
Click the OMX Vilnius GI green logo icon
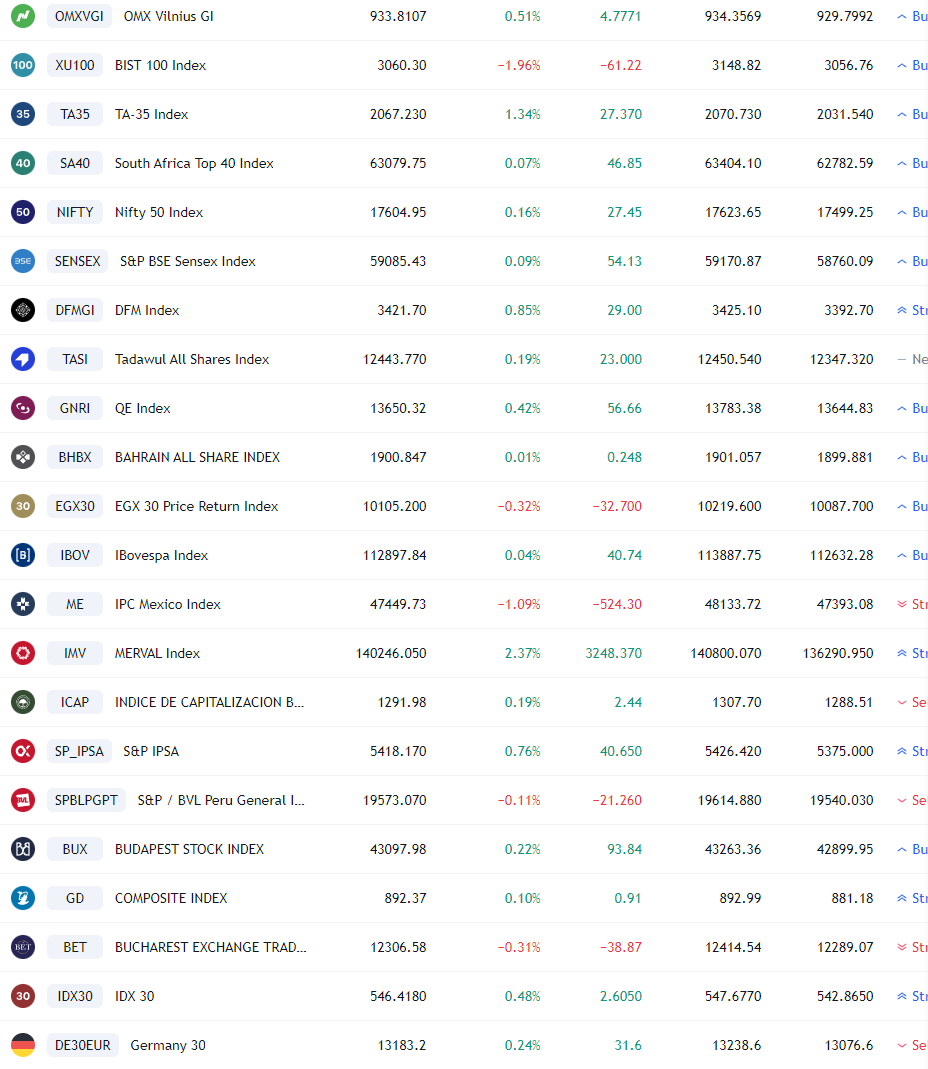(23, 16)
